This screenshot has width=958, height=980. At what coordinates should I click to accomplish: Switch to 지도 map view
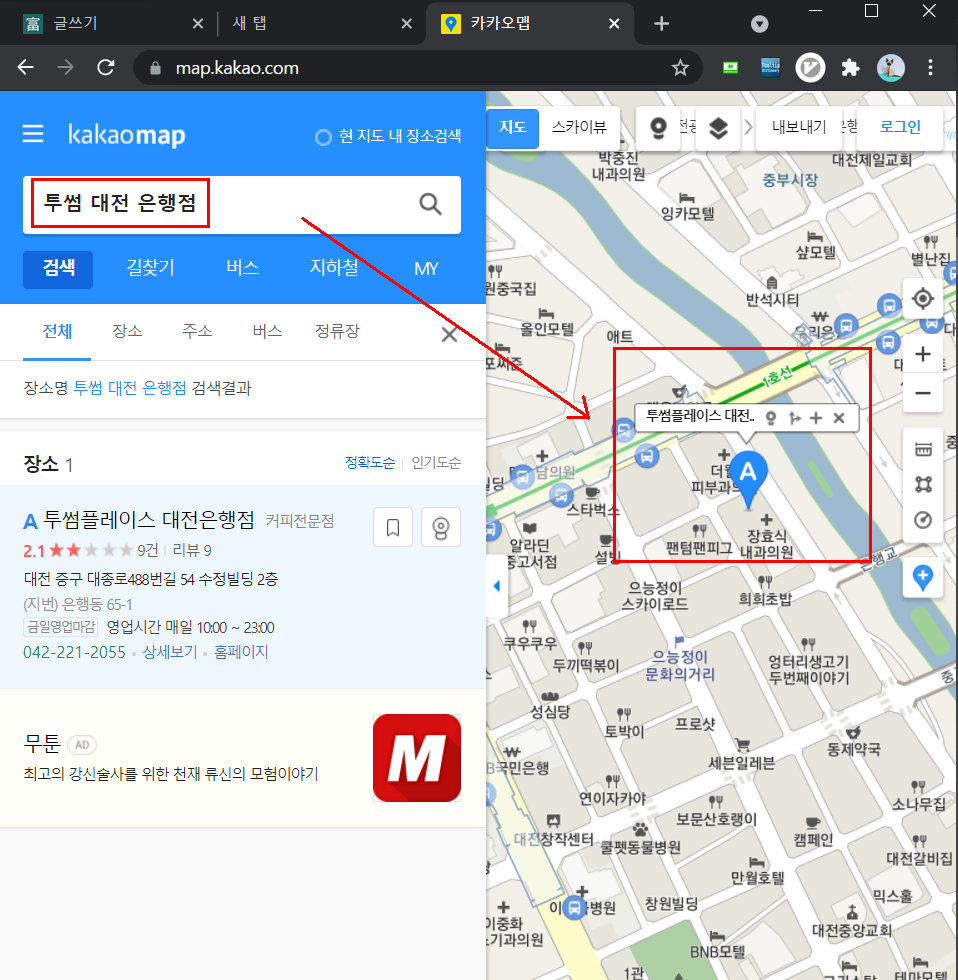pos(512,128)
